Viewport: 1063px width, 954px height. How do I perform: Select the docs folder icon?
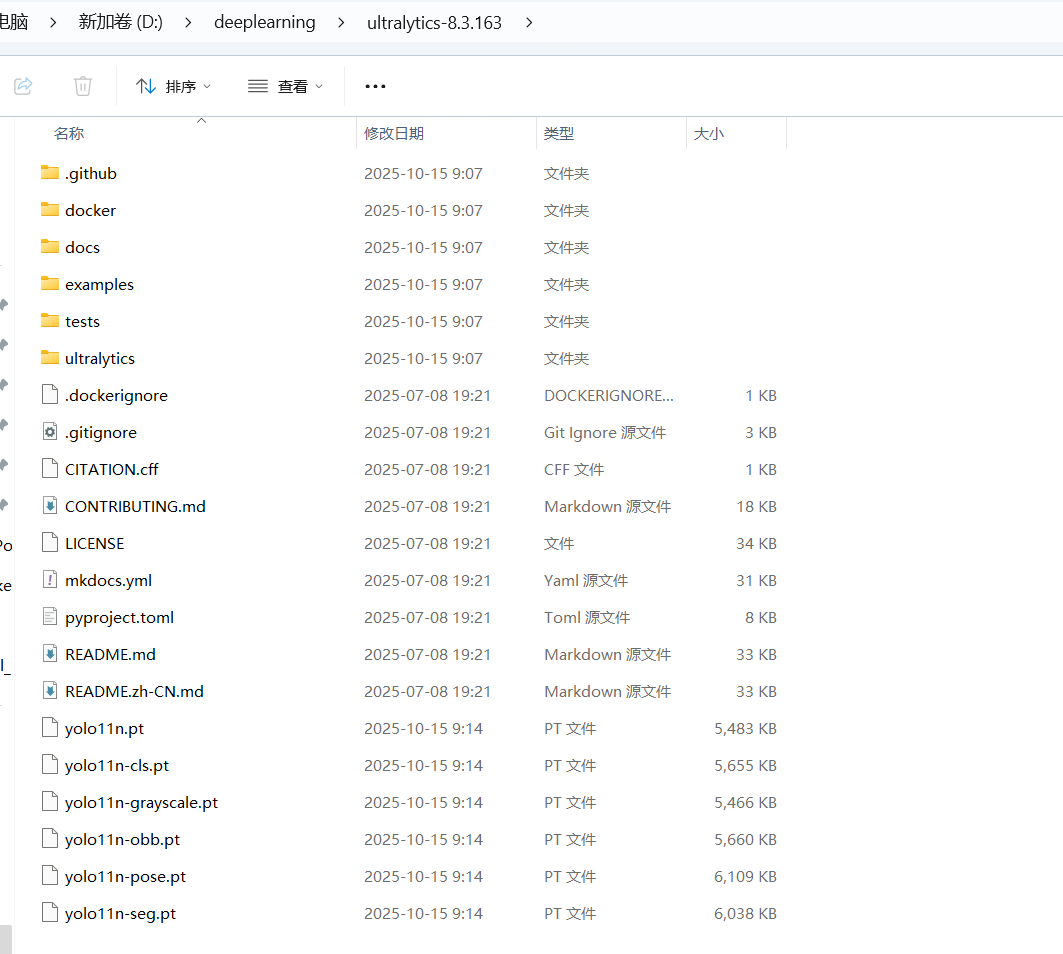pos(49,246)
